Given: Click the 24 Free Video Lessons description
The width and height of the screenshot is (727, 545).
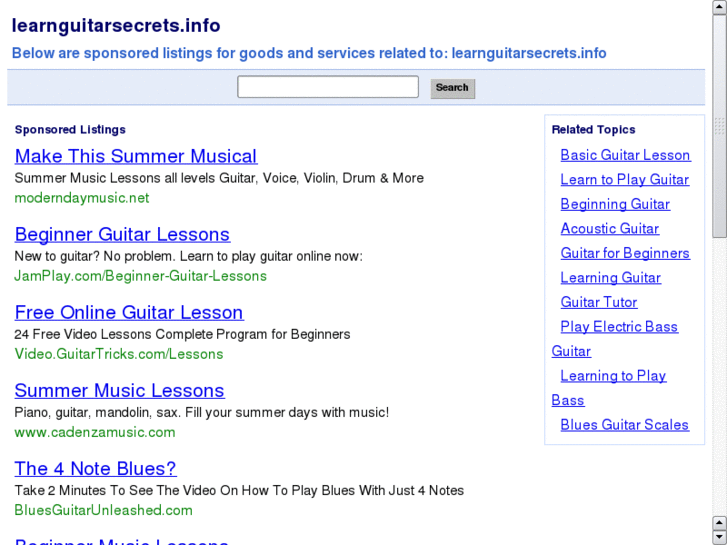Looking at the screenshot, I should 182,334.
